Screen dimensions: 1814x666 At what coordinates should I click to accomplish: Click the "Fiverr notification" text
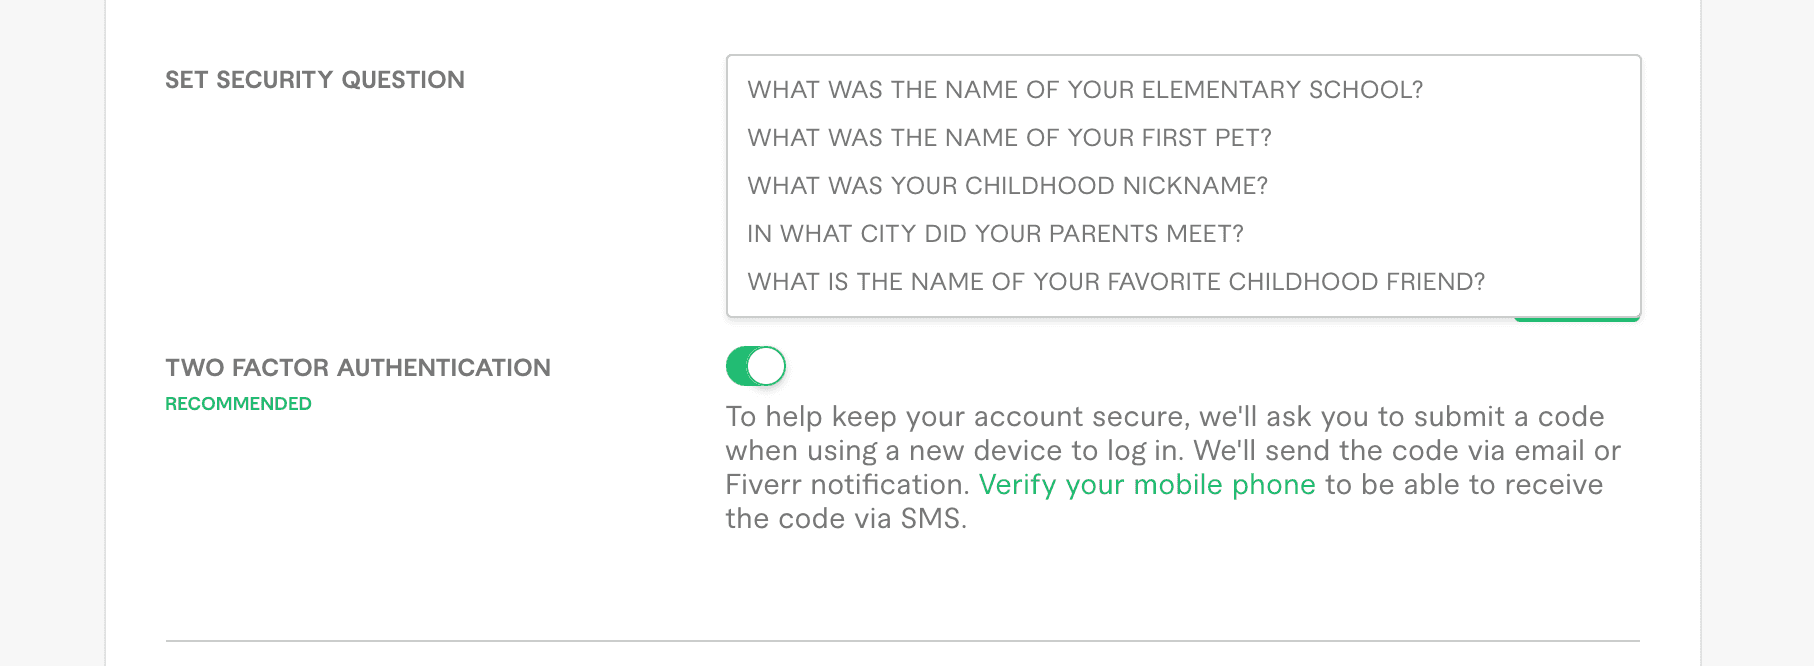click(845, 485)
